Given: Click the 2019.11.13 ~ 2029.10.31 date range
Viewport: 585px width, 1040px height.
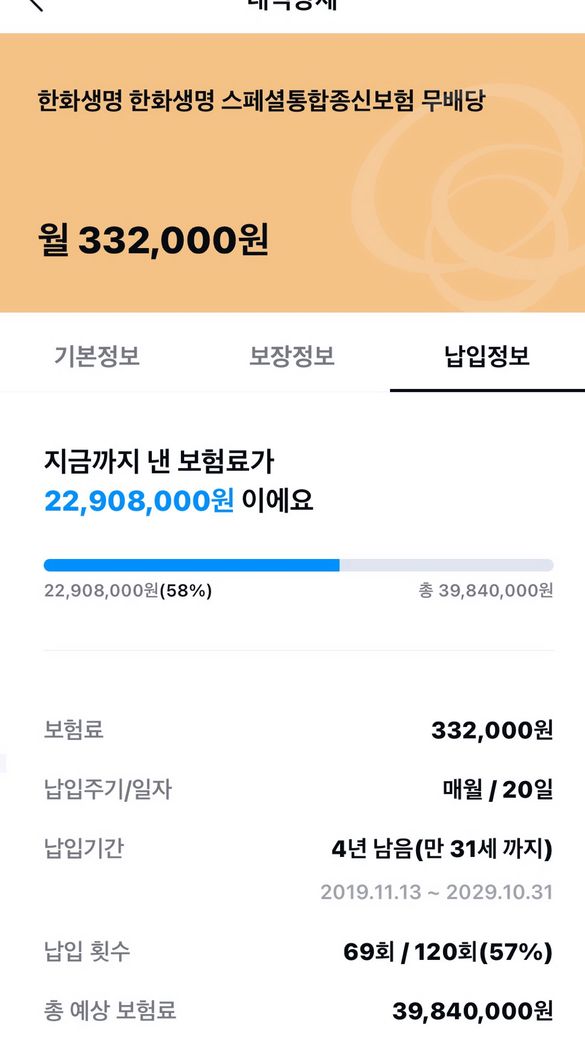Looking at the screenshot, I should [x=436, y=892].
